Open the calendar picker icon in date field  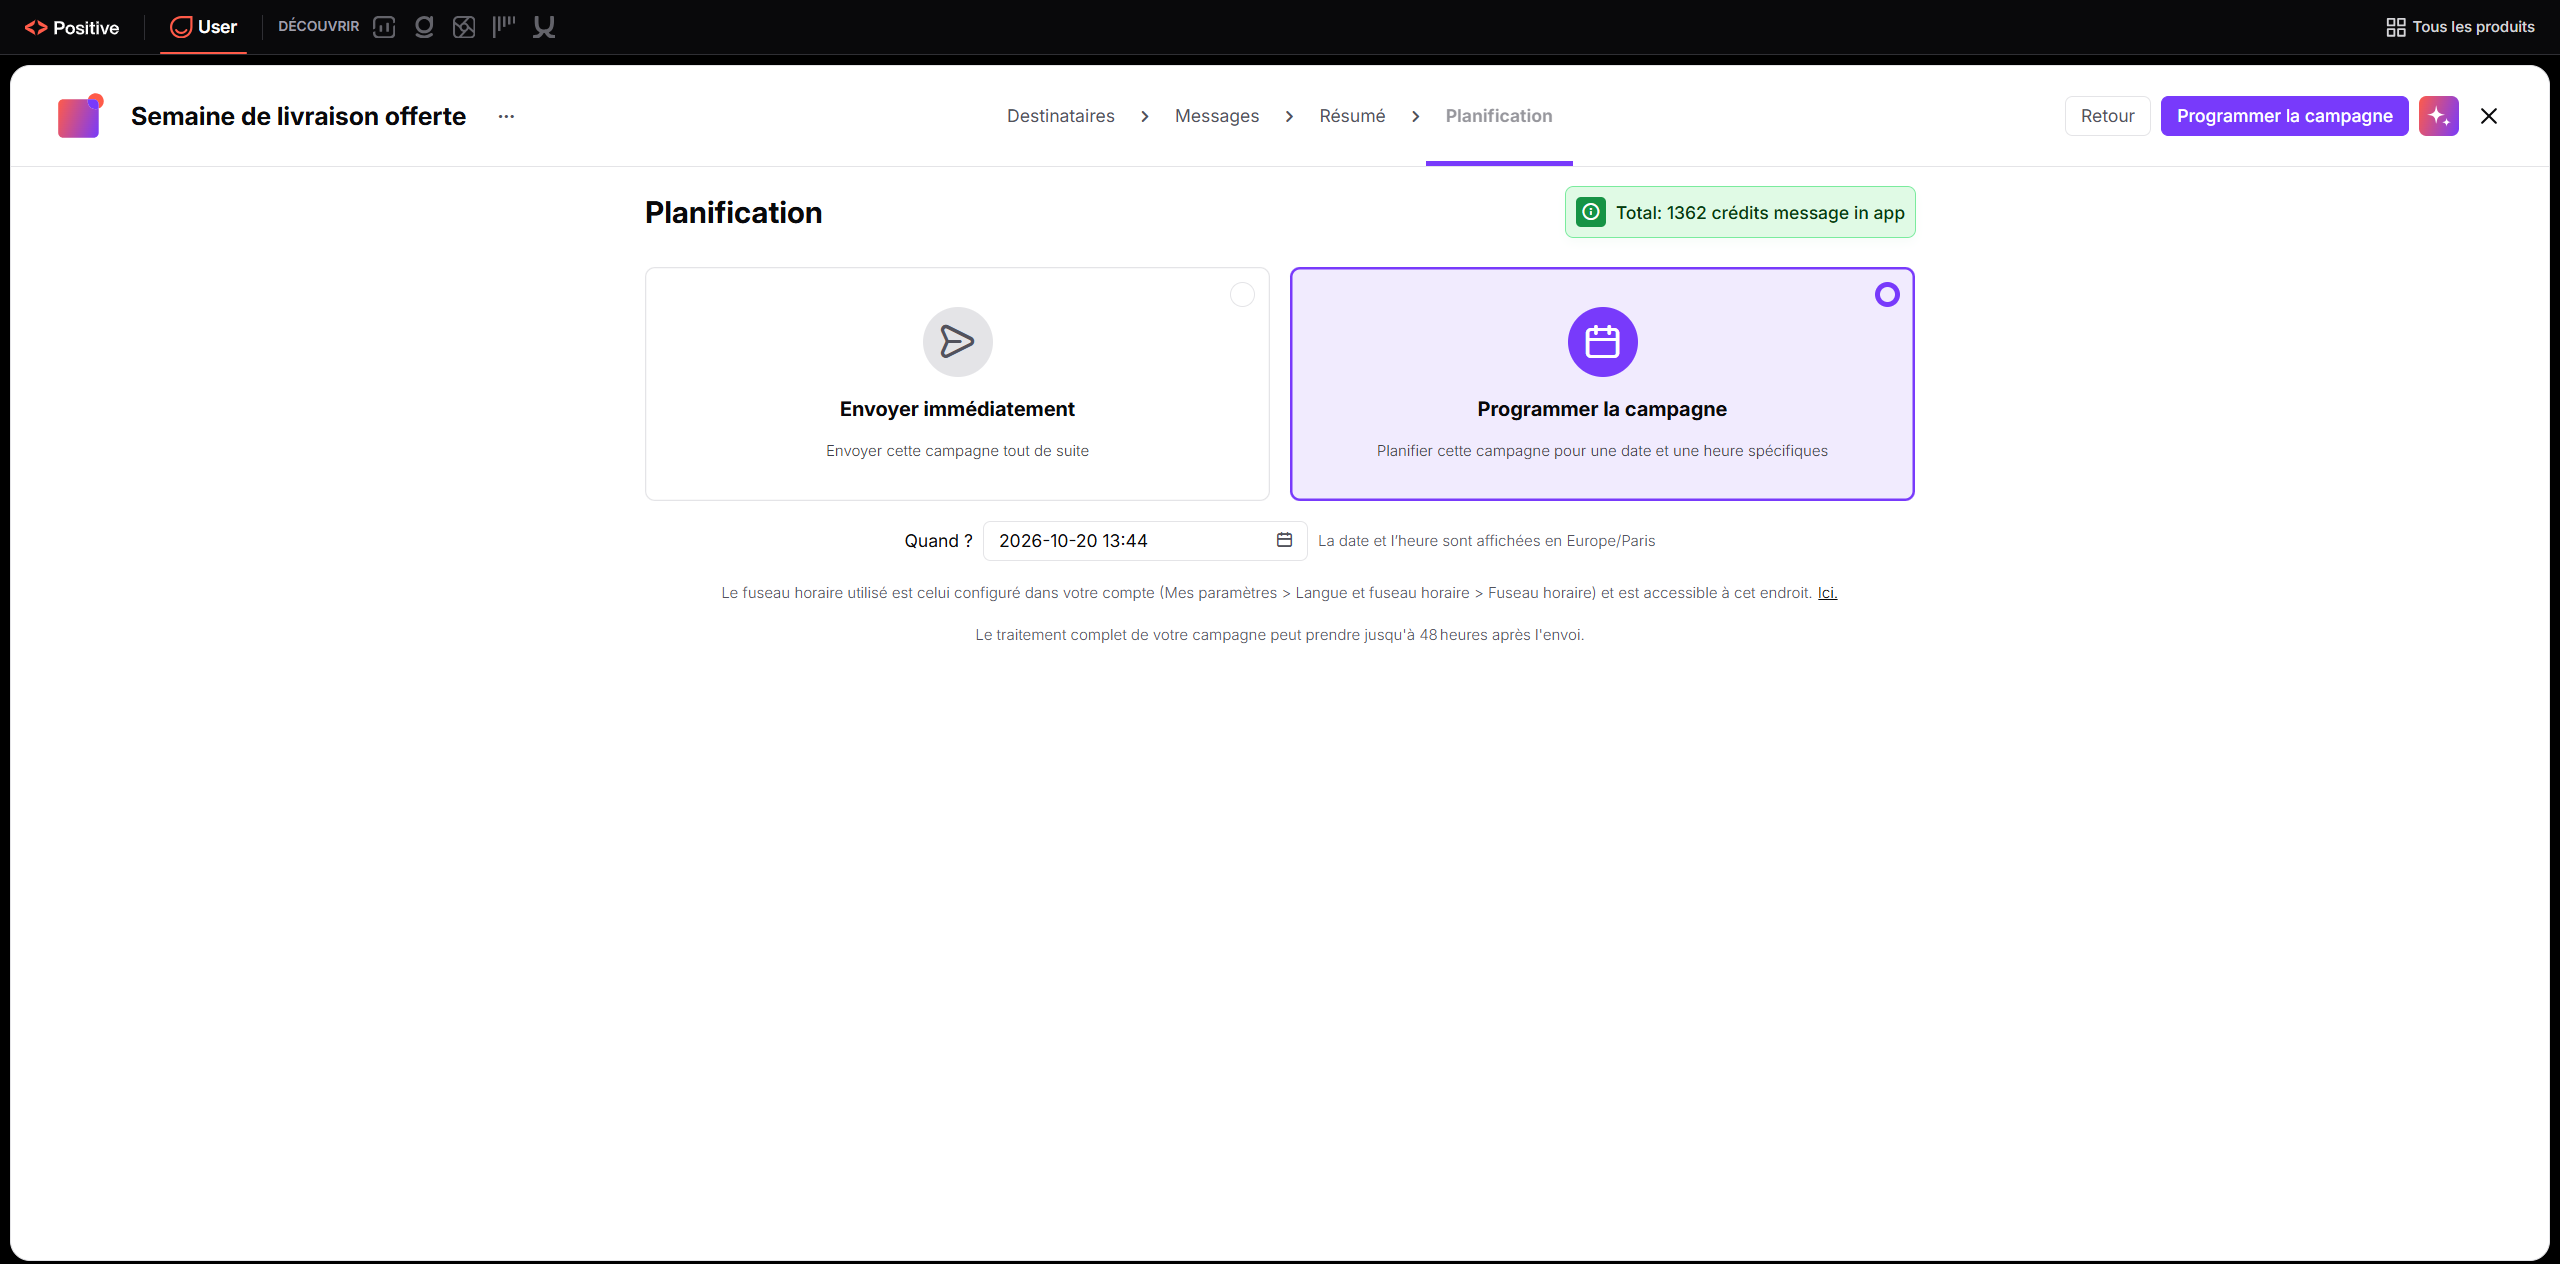(x=1284, y=540)
